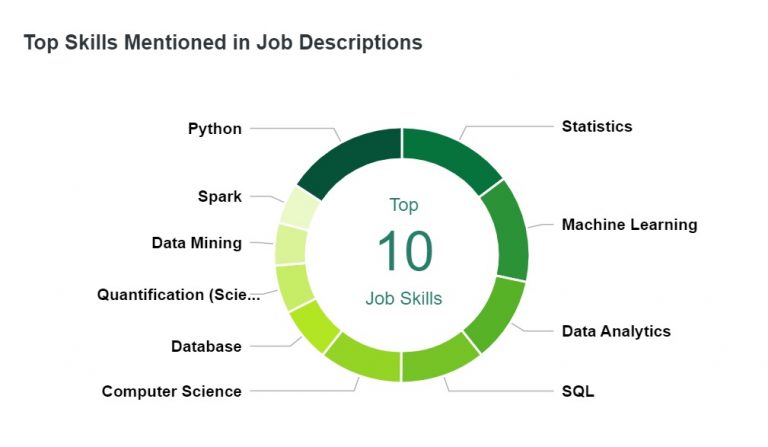Click the Database chart segment
768x447 pixels.
pos(313,326)
